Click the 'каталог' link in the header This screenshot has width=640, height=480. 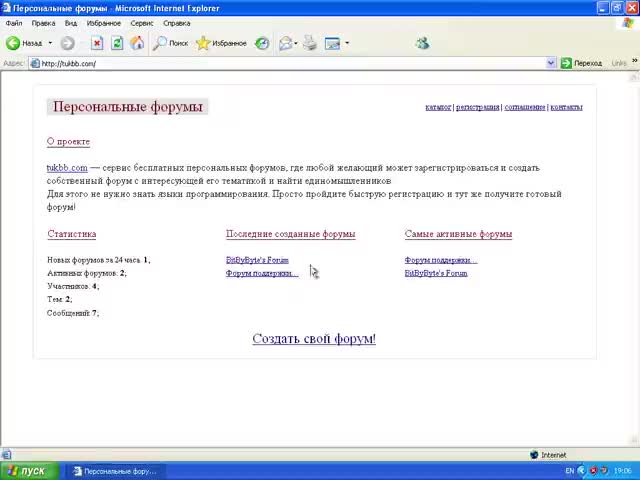(438, 107)
